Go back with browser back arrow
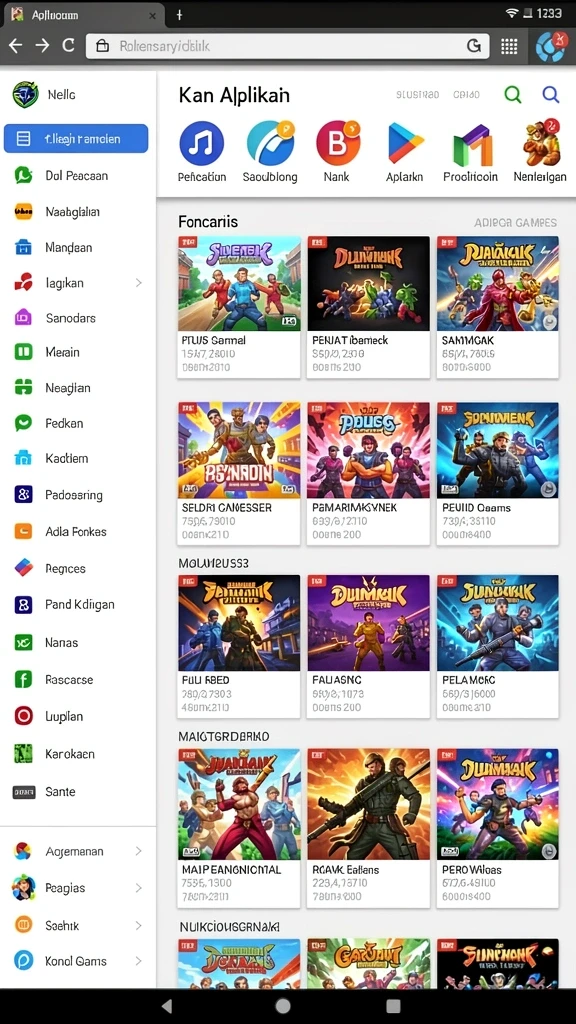The width and height of the screenshot is (576, 1024). click(16, 46)
